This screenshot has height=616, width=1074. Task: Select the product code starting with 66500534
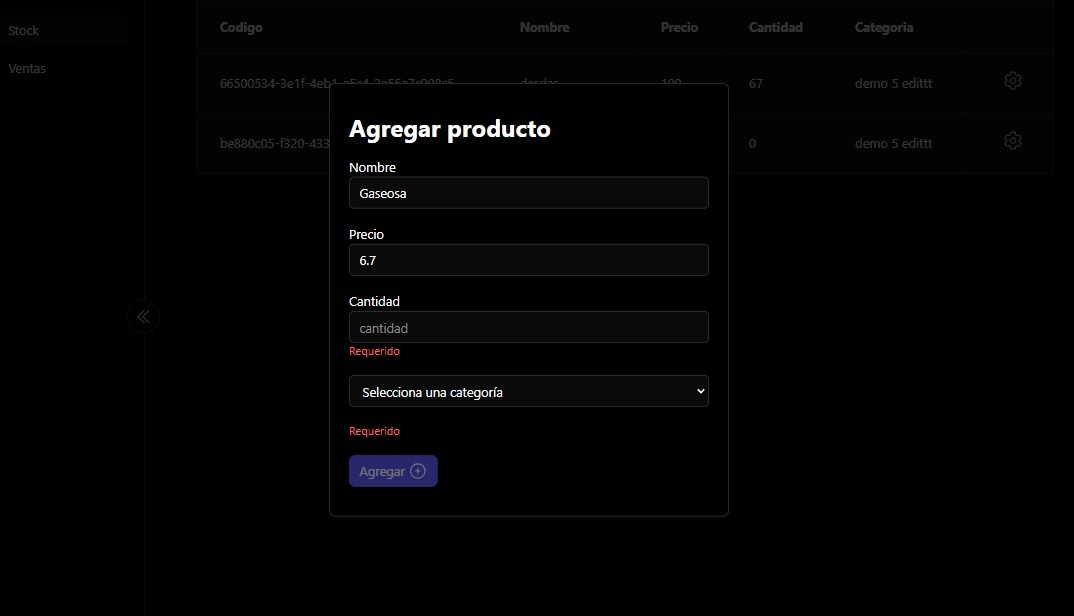pos(275,83)
